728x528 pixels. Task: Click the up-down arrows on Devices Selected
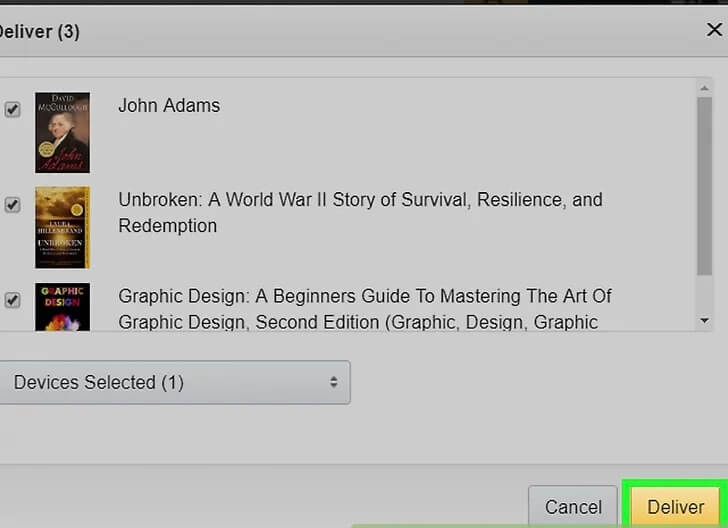coord(333,382)
